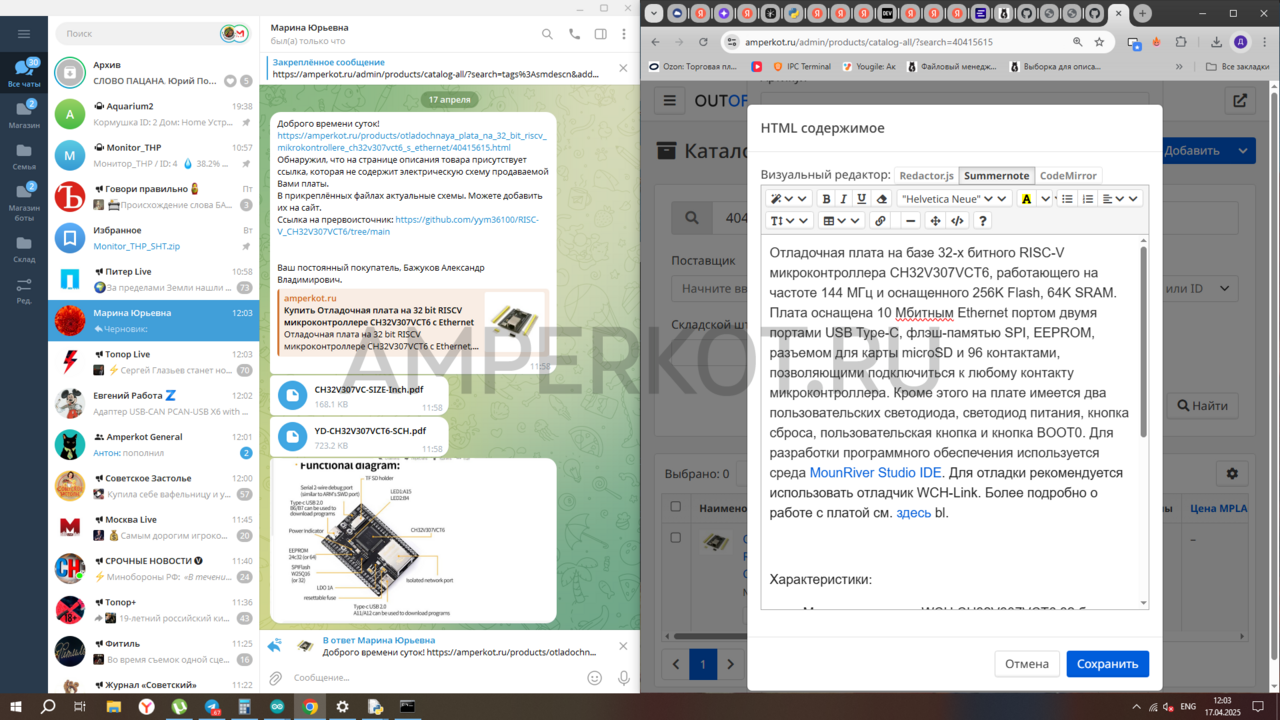The height and width of the screenshot is (720, 1280).
Task: Toggle italic in the Summernote toolbar
Action: 844,199
